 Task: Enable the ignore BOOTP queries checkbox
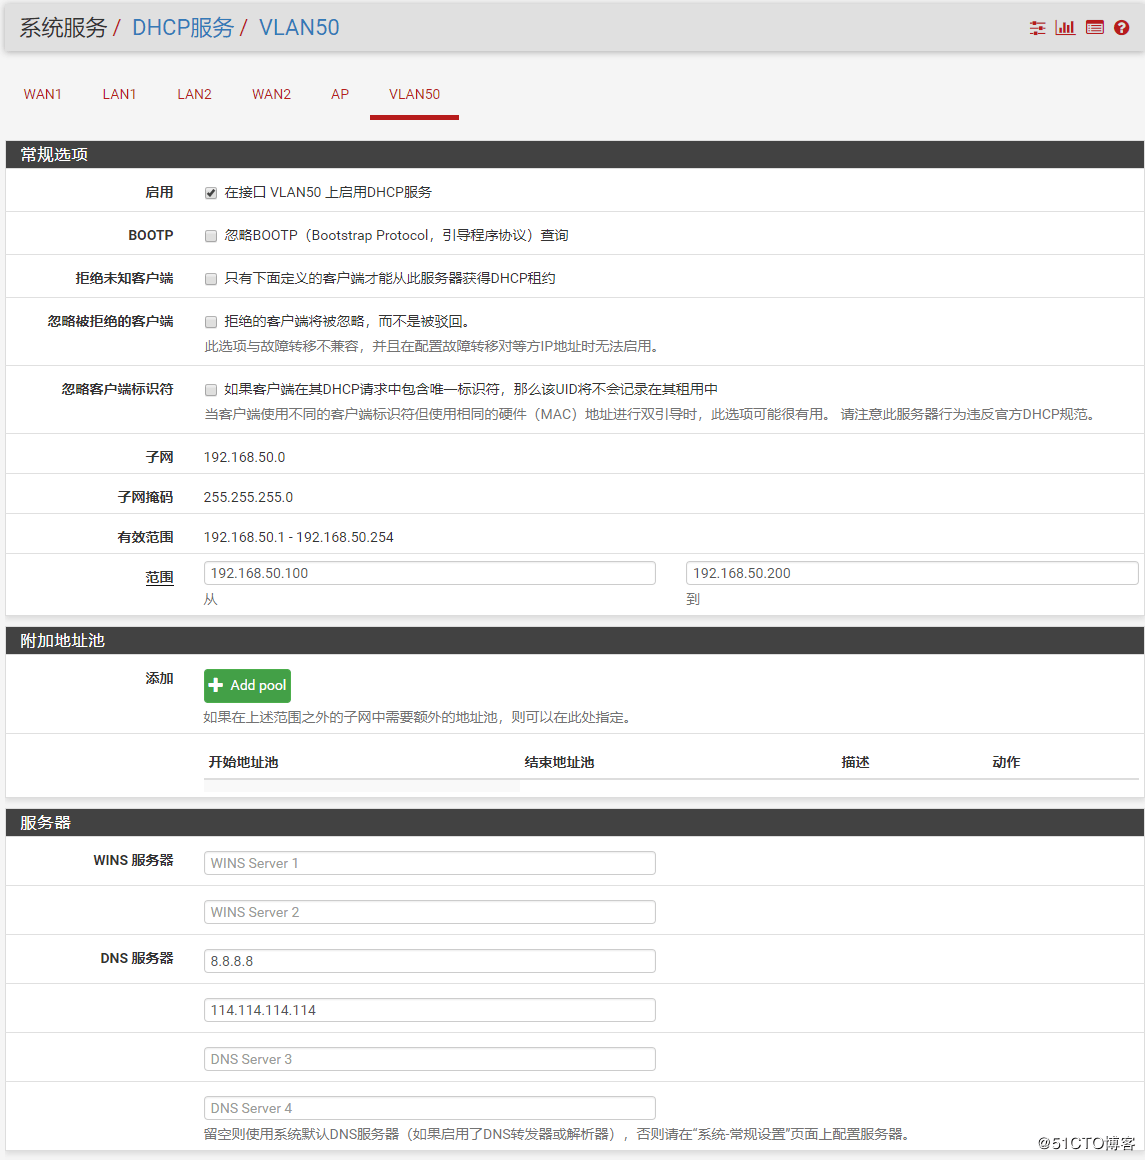pyautogui.click(x=211, y=236)
